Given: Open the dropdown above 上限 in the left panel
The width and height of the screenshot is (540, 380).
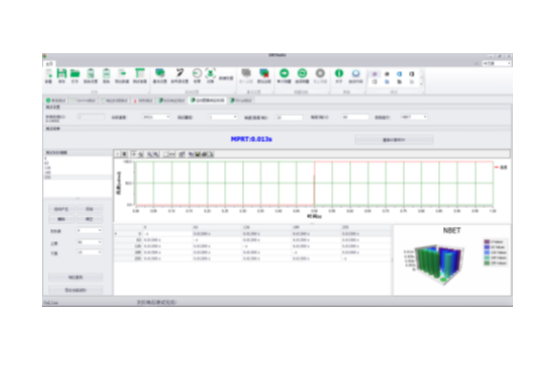Looking at the screenshot, I should coord(89,230).
